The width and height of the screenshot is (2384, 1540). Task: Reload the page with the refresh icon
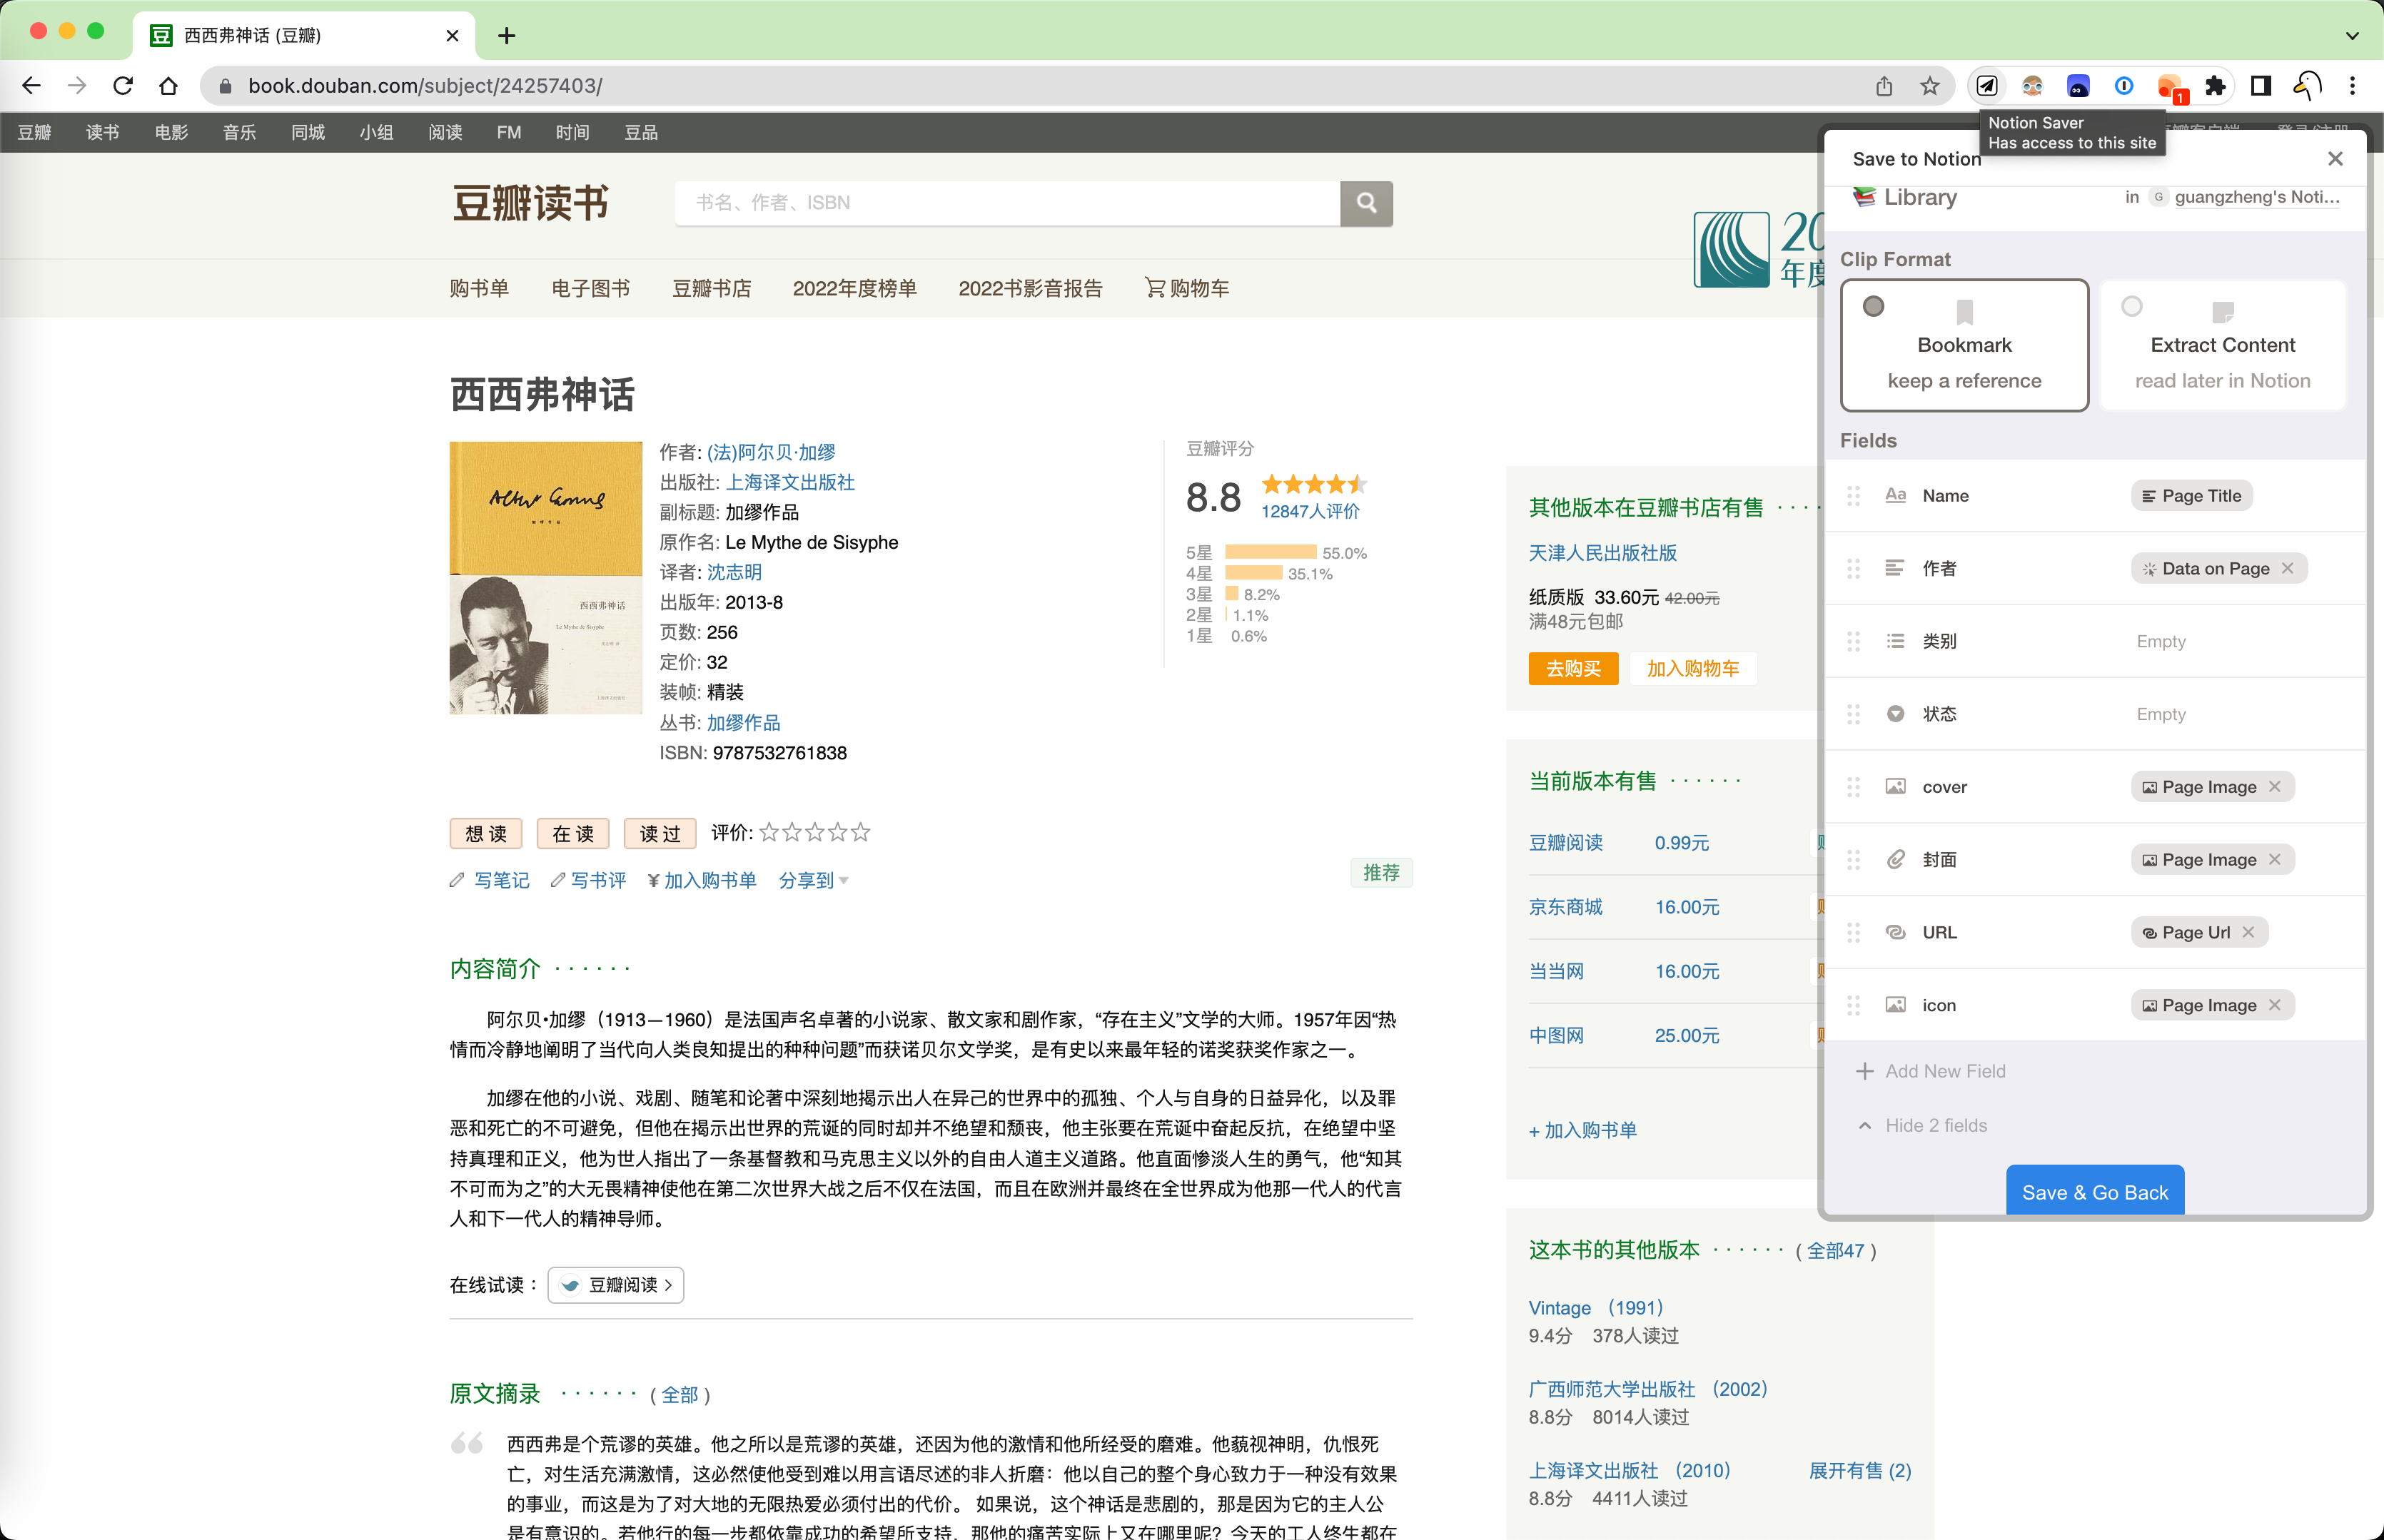point(123,86)
